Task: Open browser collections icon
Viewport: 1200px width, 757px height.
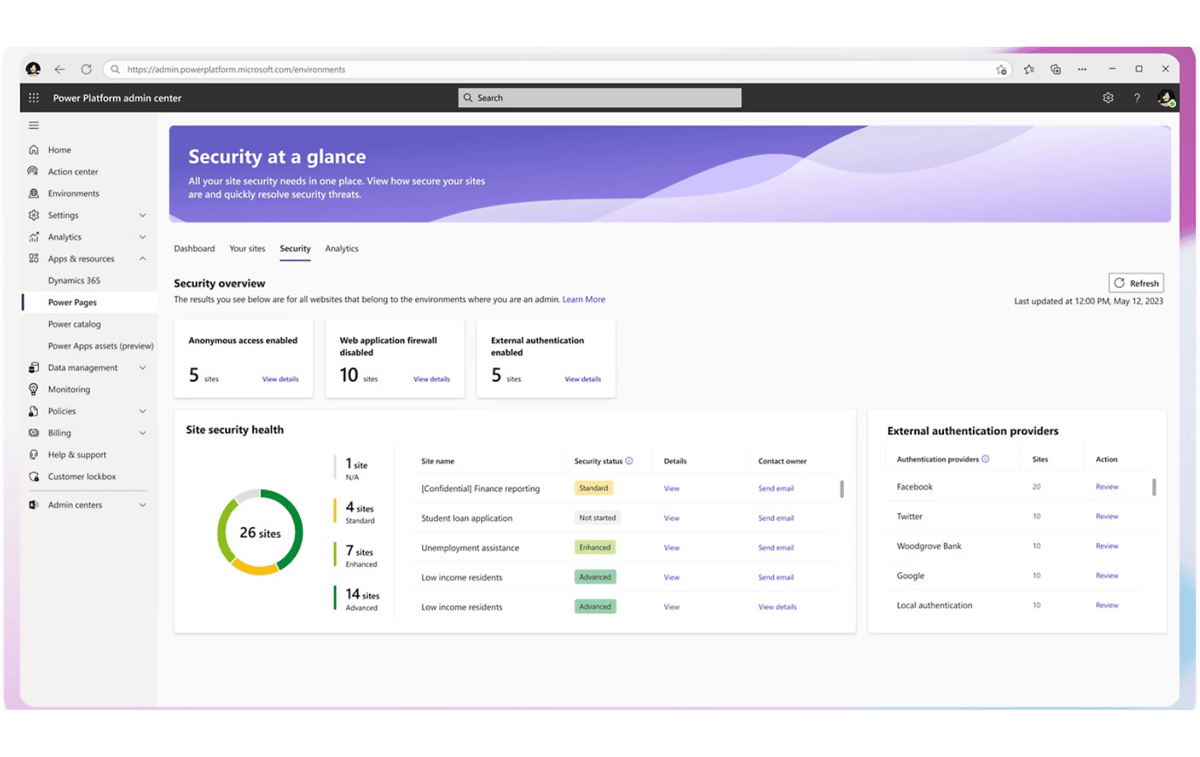Action: click(1056, 69)
